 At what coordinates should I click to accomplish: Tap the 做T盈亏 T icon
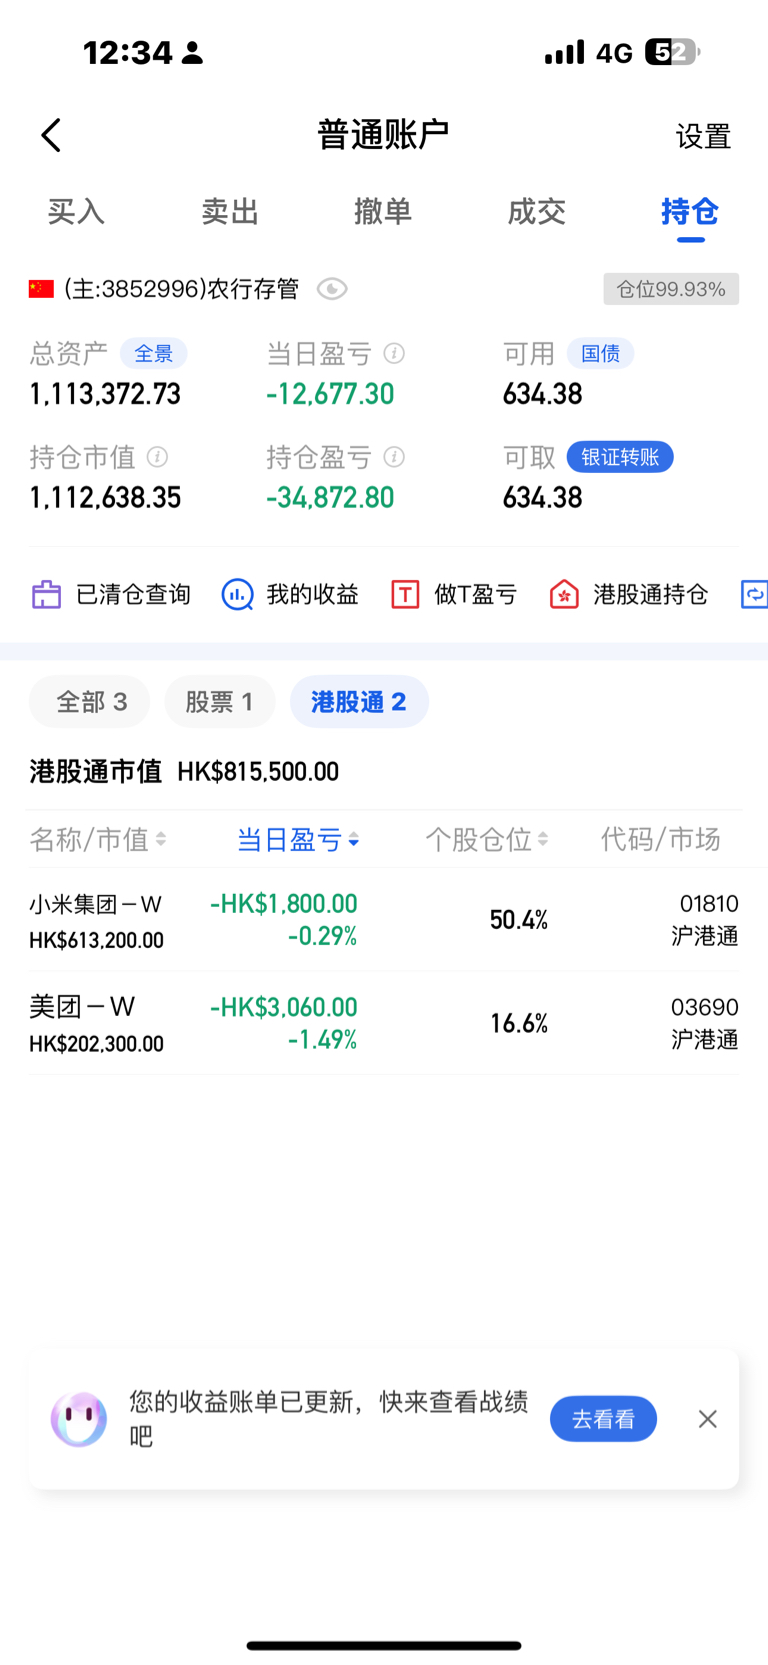(405, 594)
